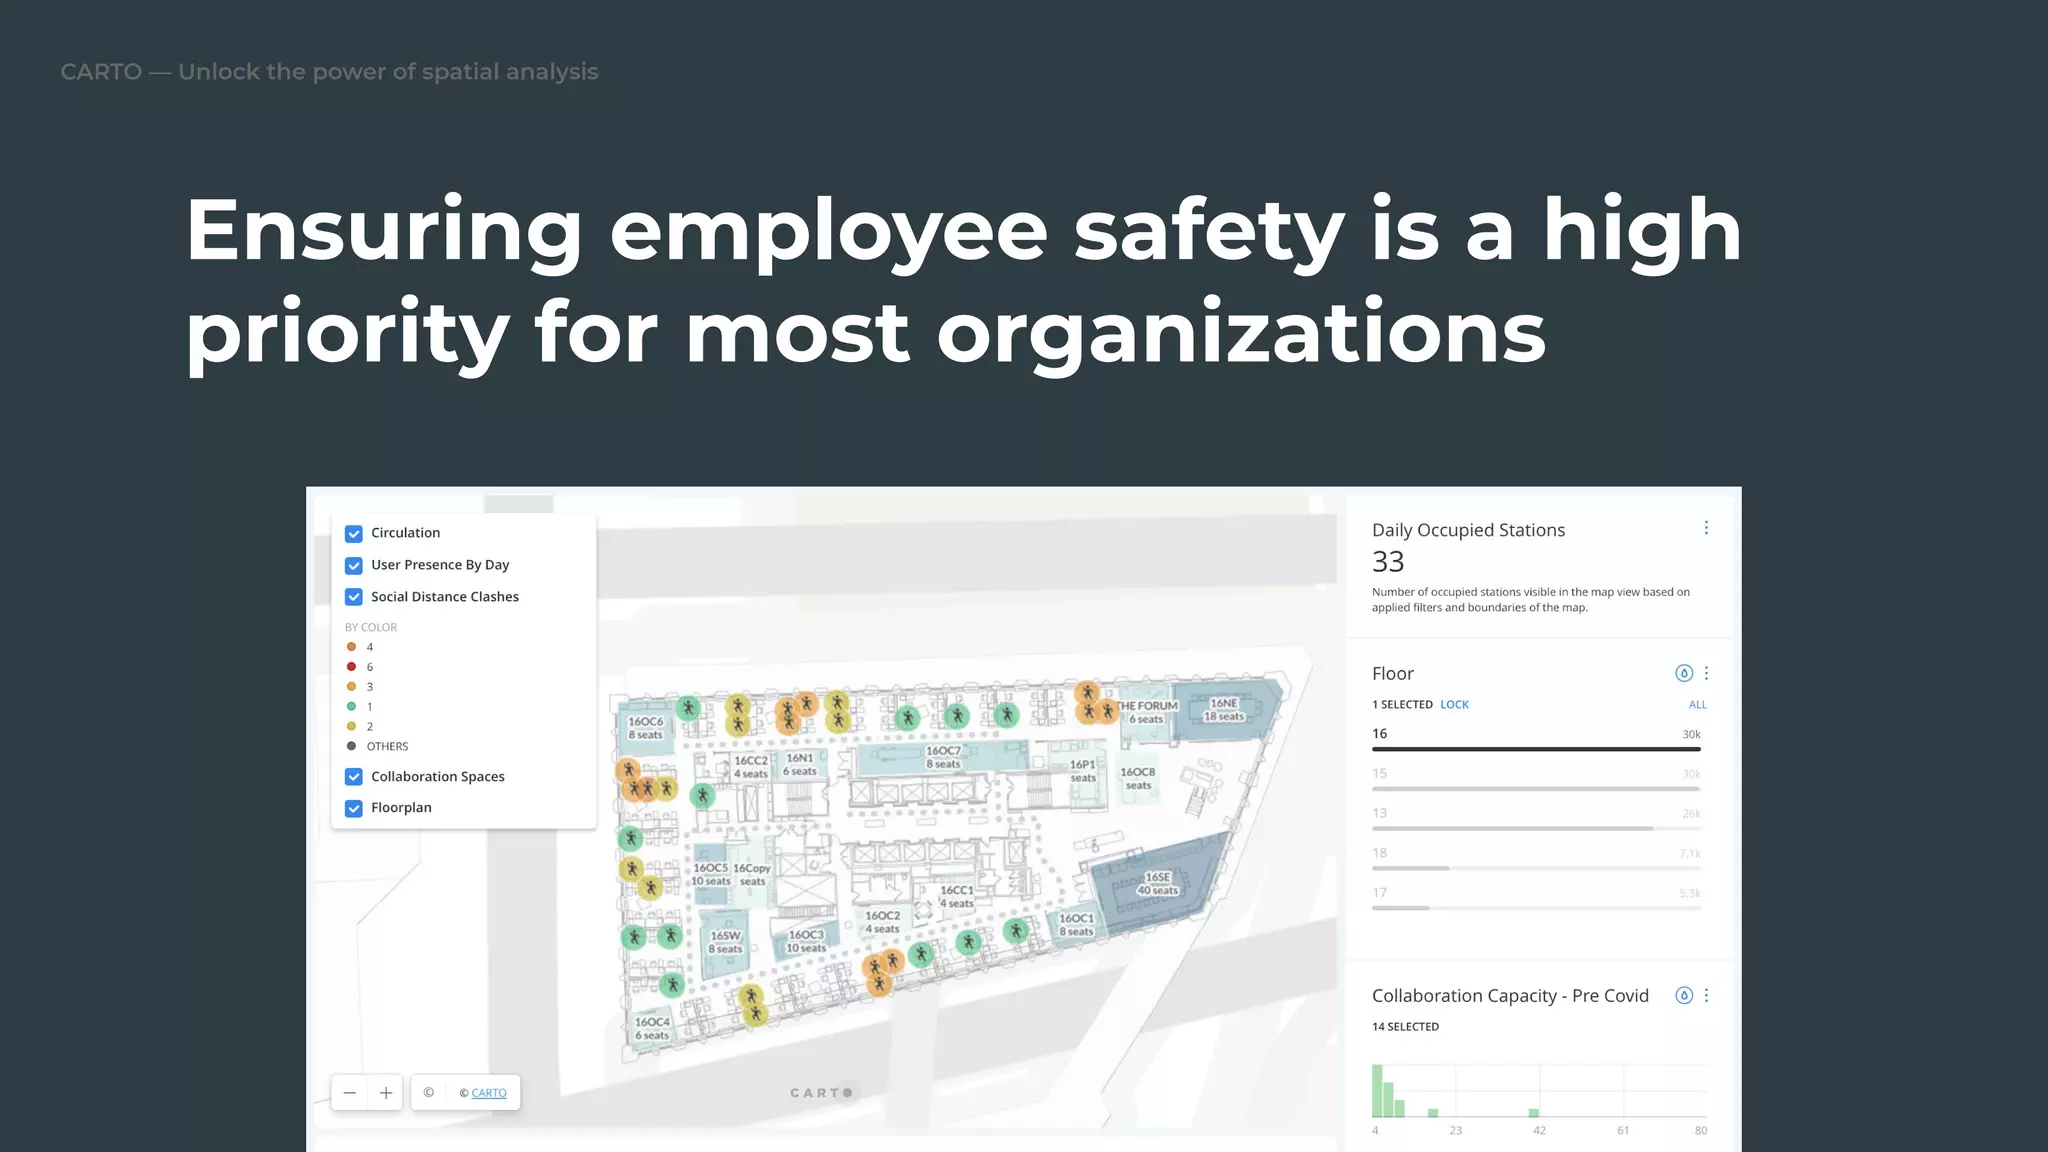Click the 16OC6 8 seats room

tap(645, 728)
